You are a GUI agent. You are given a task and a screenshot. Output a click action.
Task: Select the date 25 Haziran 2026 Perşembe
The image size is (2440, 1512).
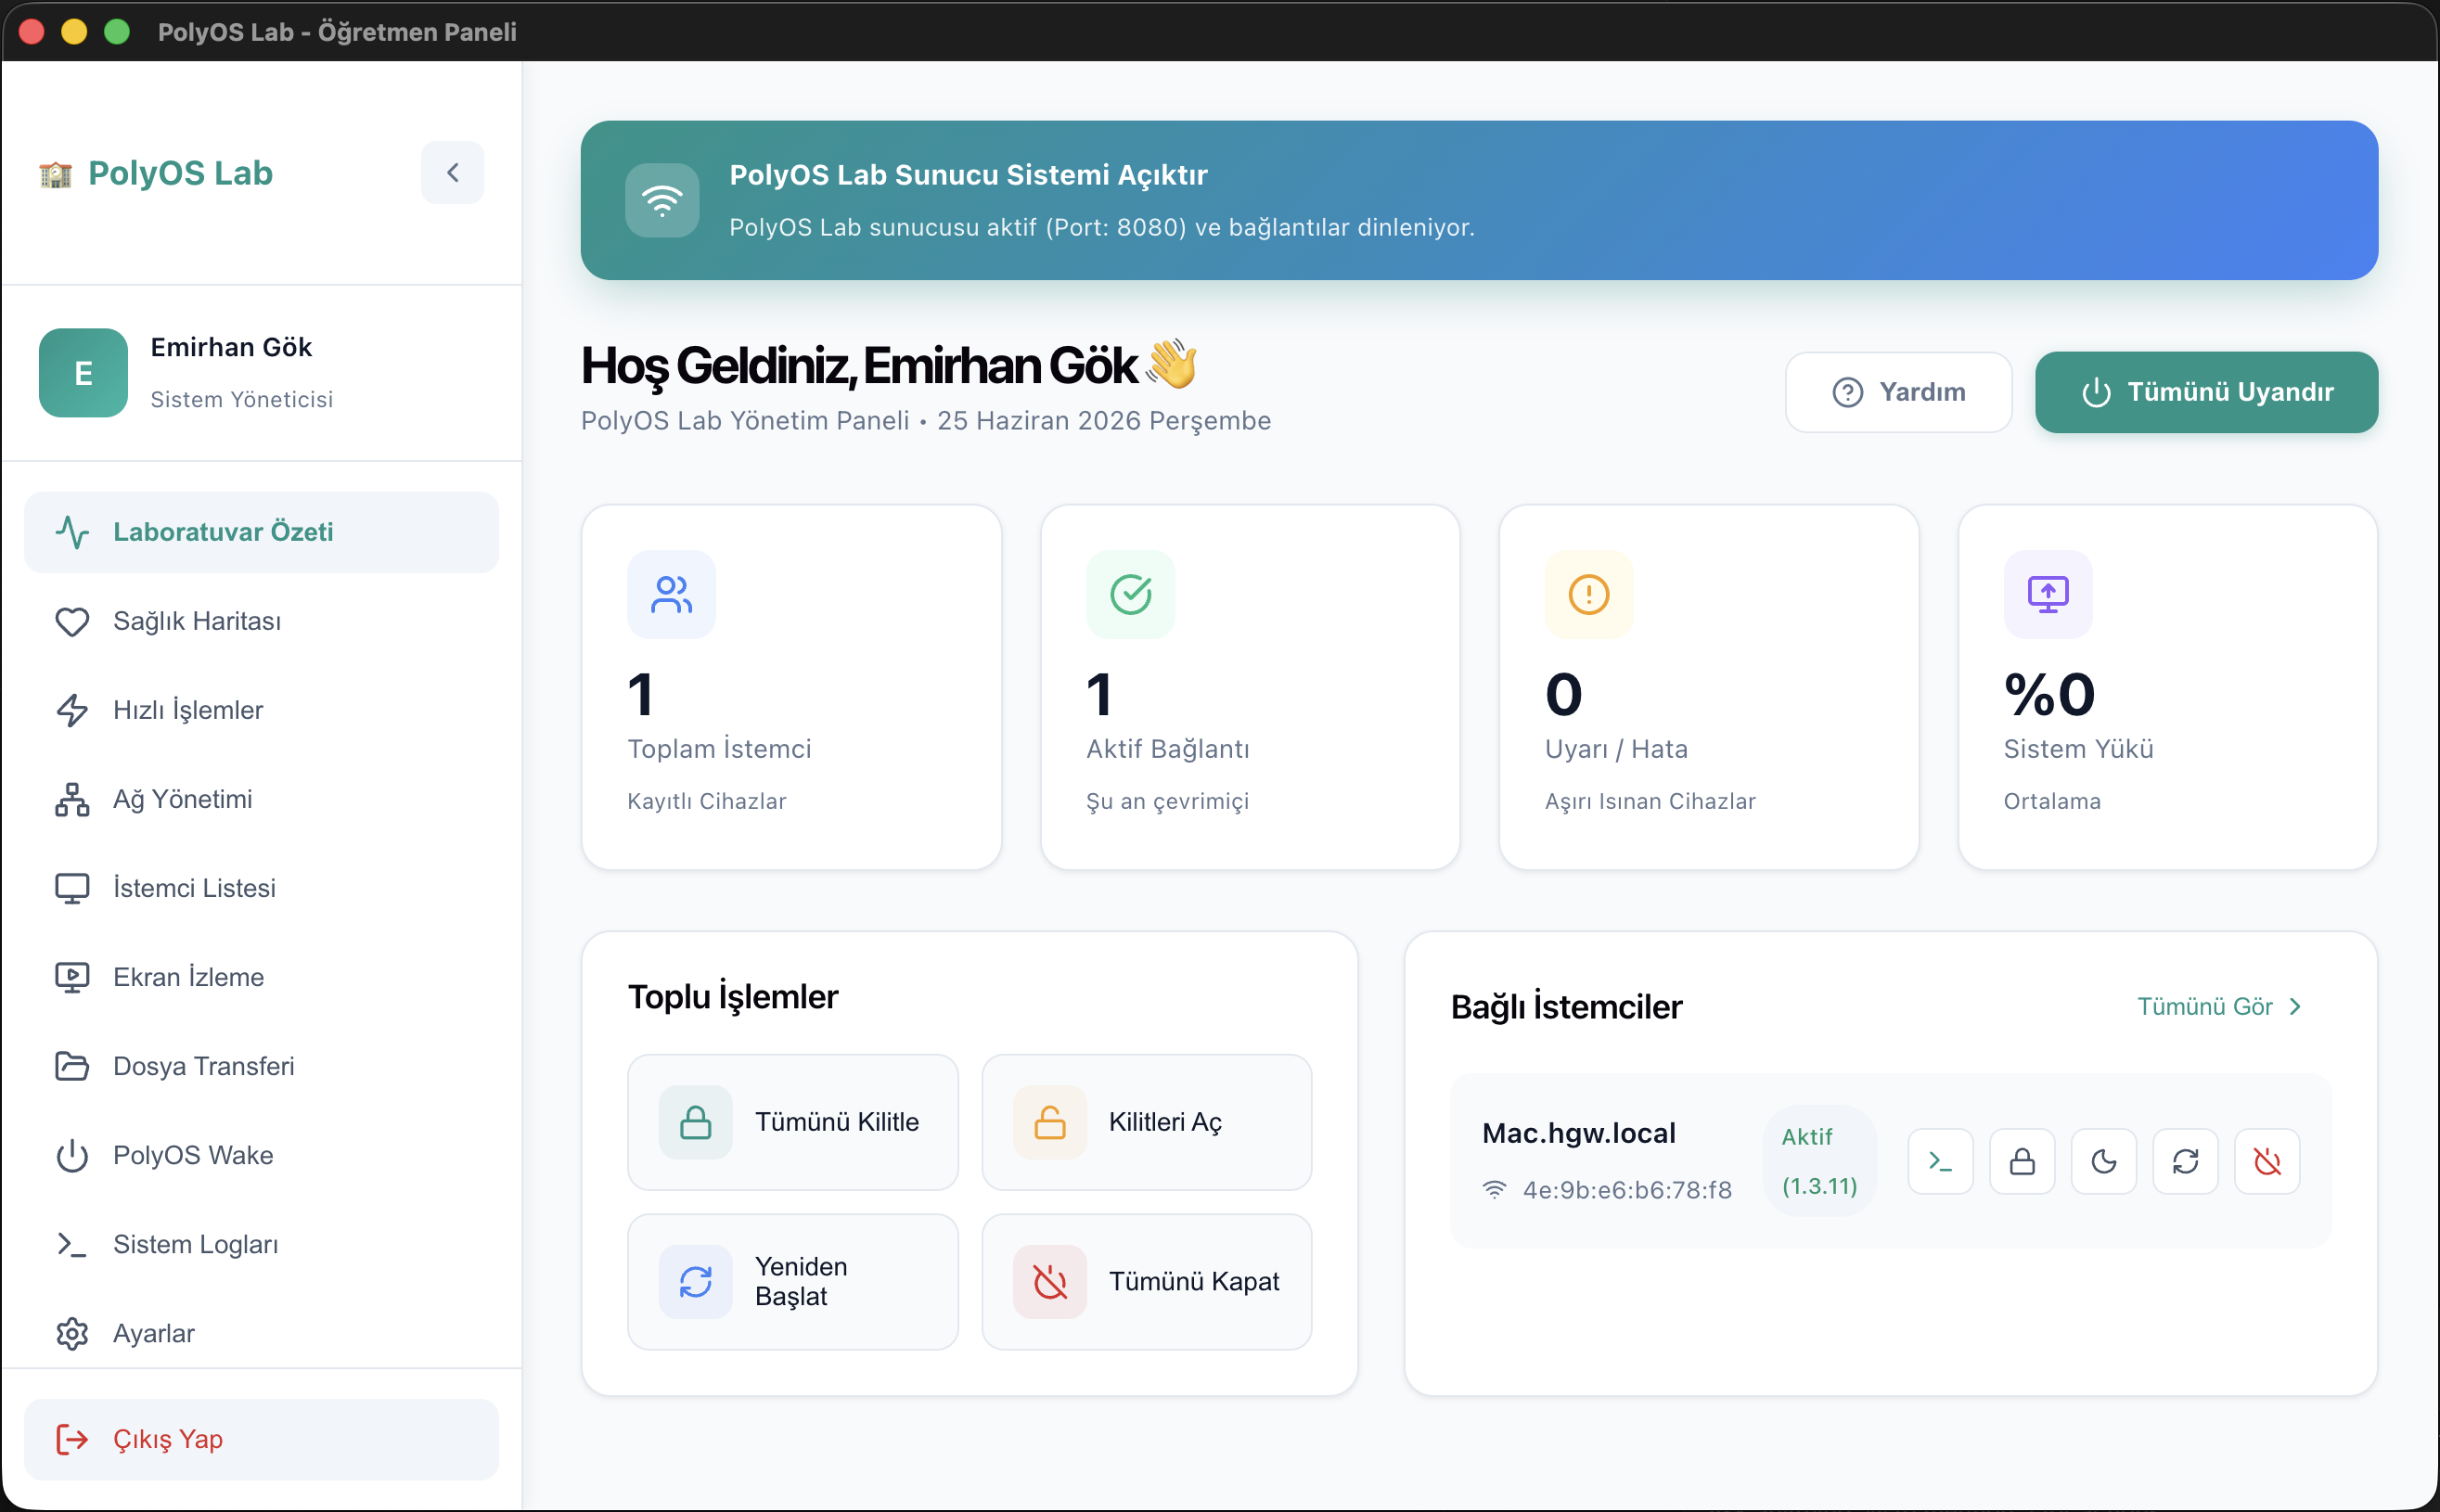[1104, 421]
